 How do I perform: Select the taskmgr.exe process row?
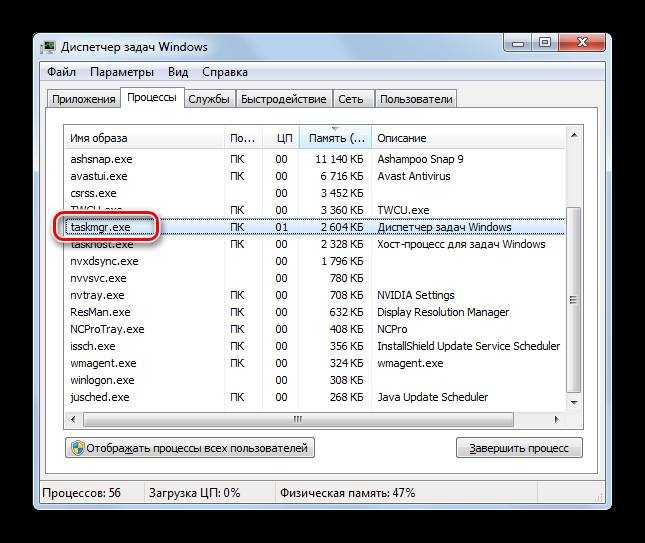click(x=315, y=227)
